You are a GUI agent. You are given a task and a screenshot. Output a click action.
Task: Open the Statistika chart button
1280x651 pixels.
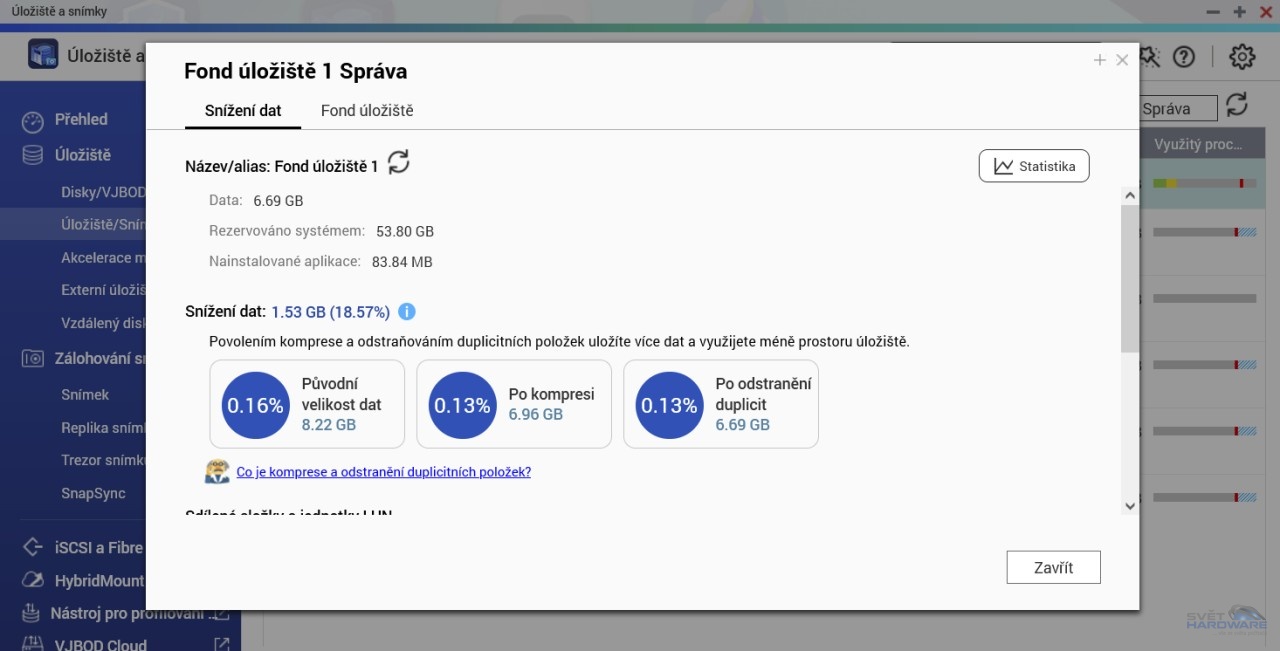tap(1034, 166)
